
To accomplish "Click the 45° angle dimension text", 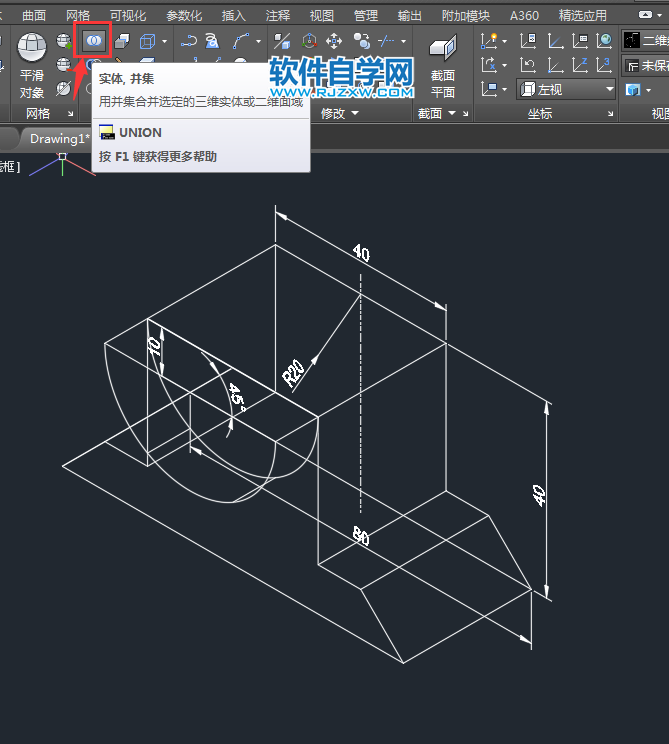I will click(x=237, y=397).
